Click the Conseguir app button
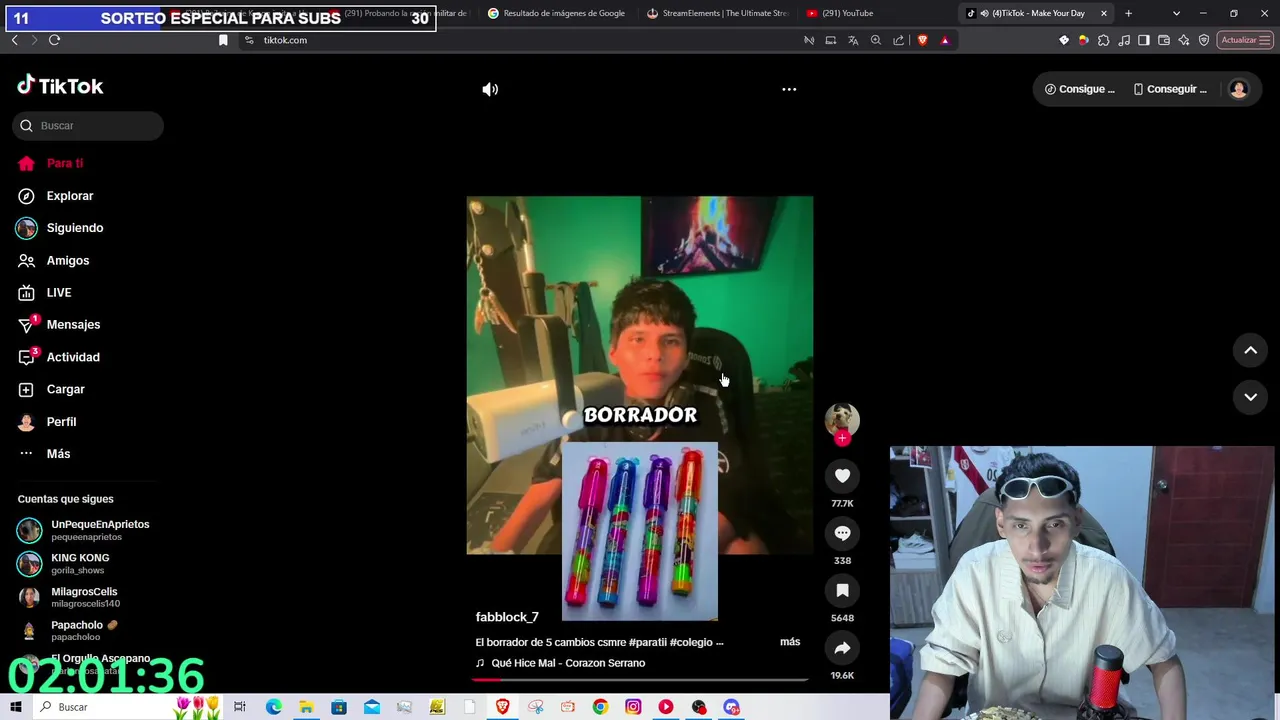 1170,89
